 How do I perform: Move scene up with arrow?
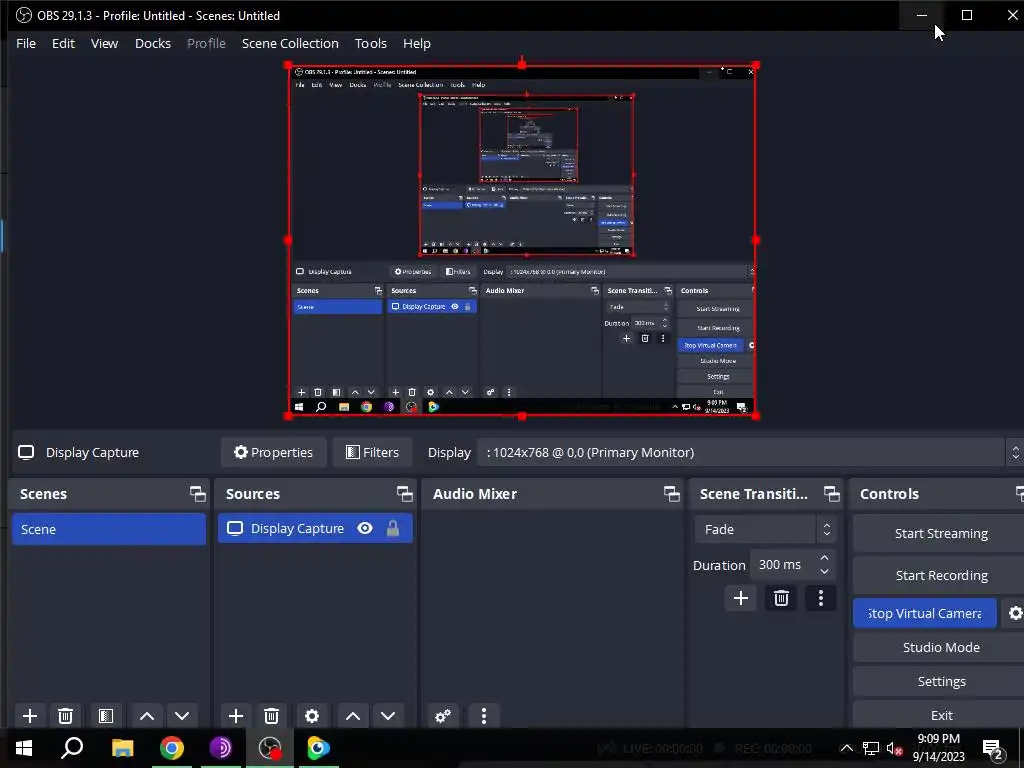[x=147, y=716]
